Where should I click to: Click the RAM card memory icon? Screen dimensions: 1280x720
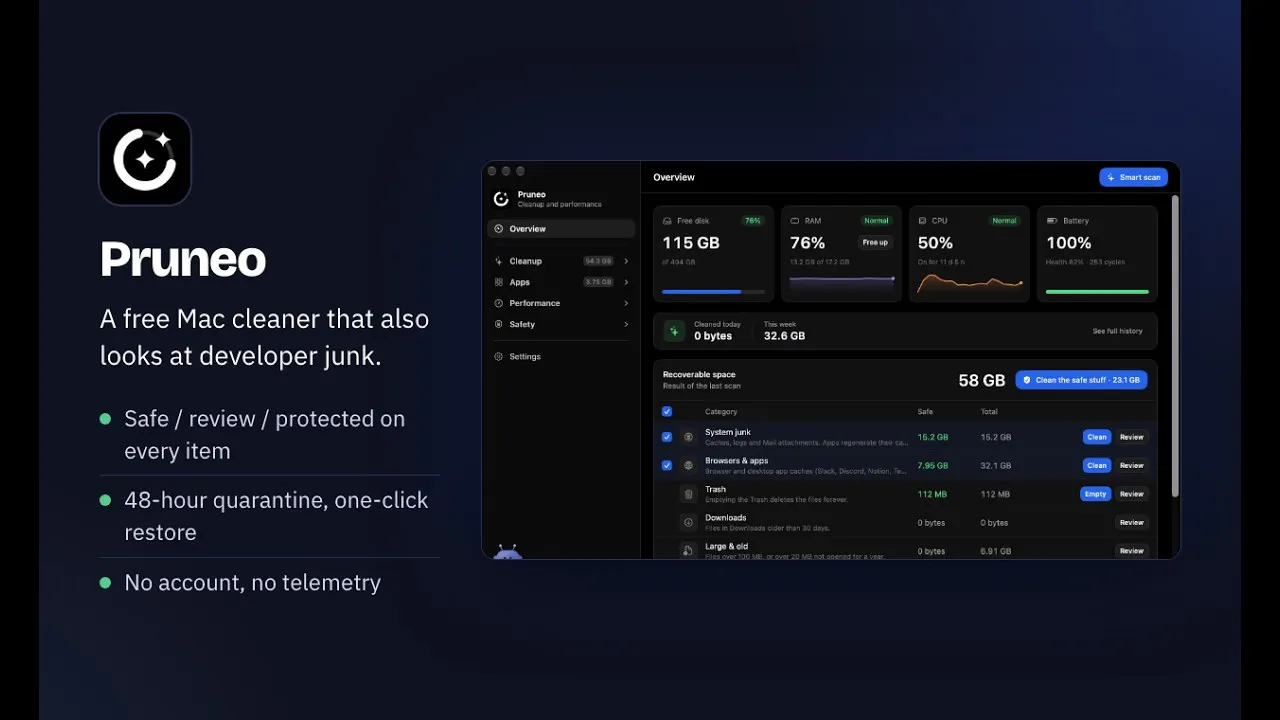[794, 221]
